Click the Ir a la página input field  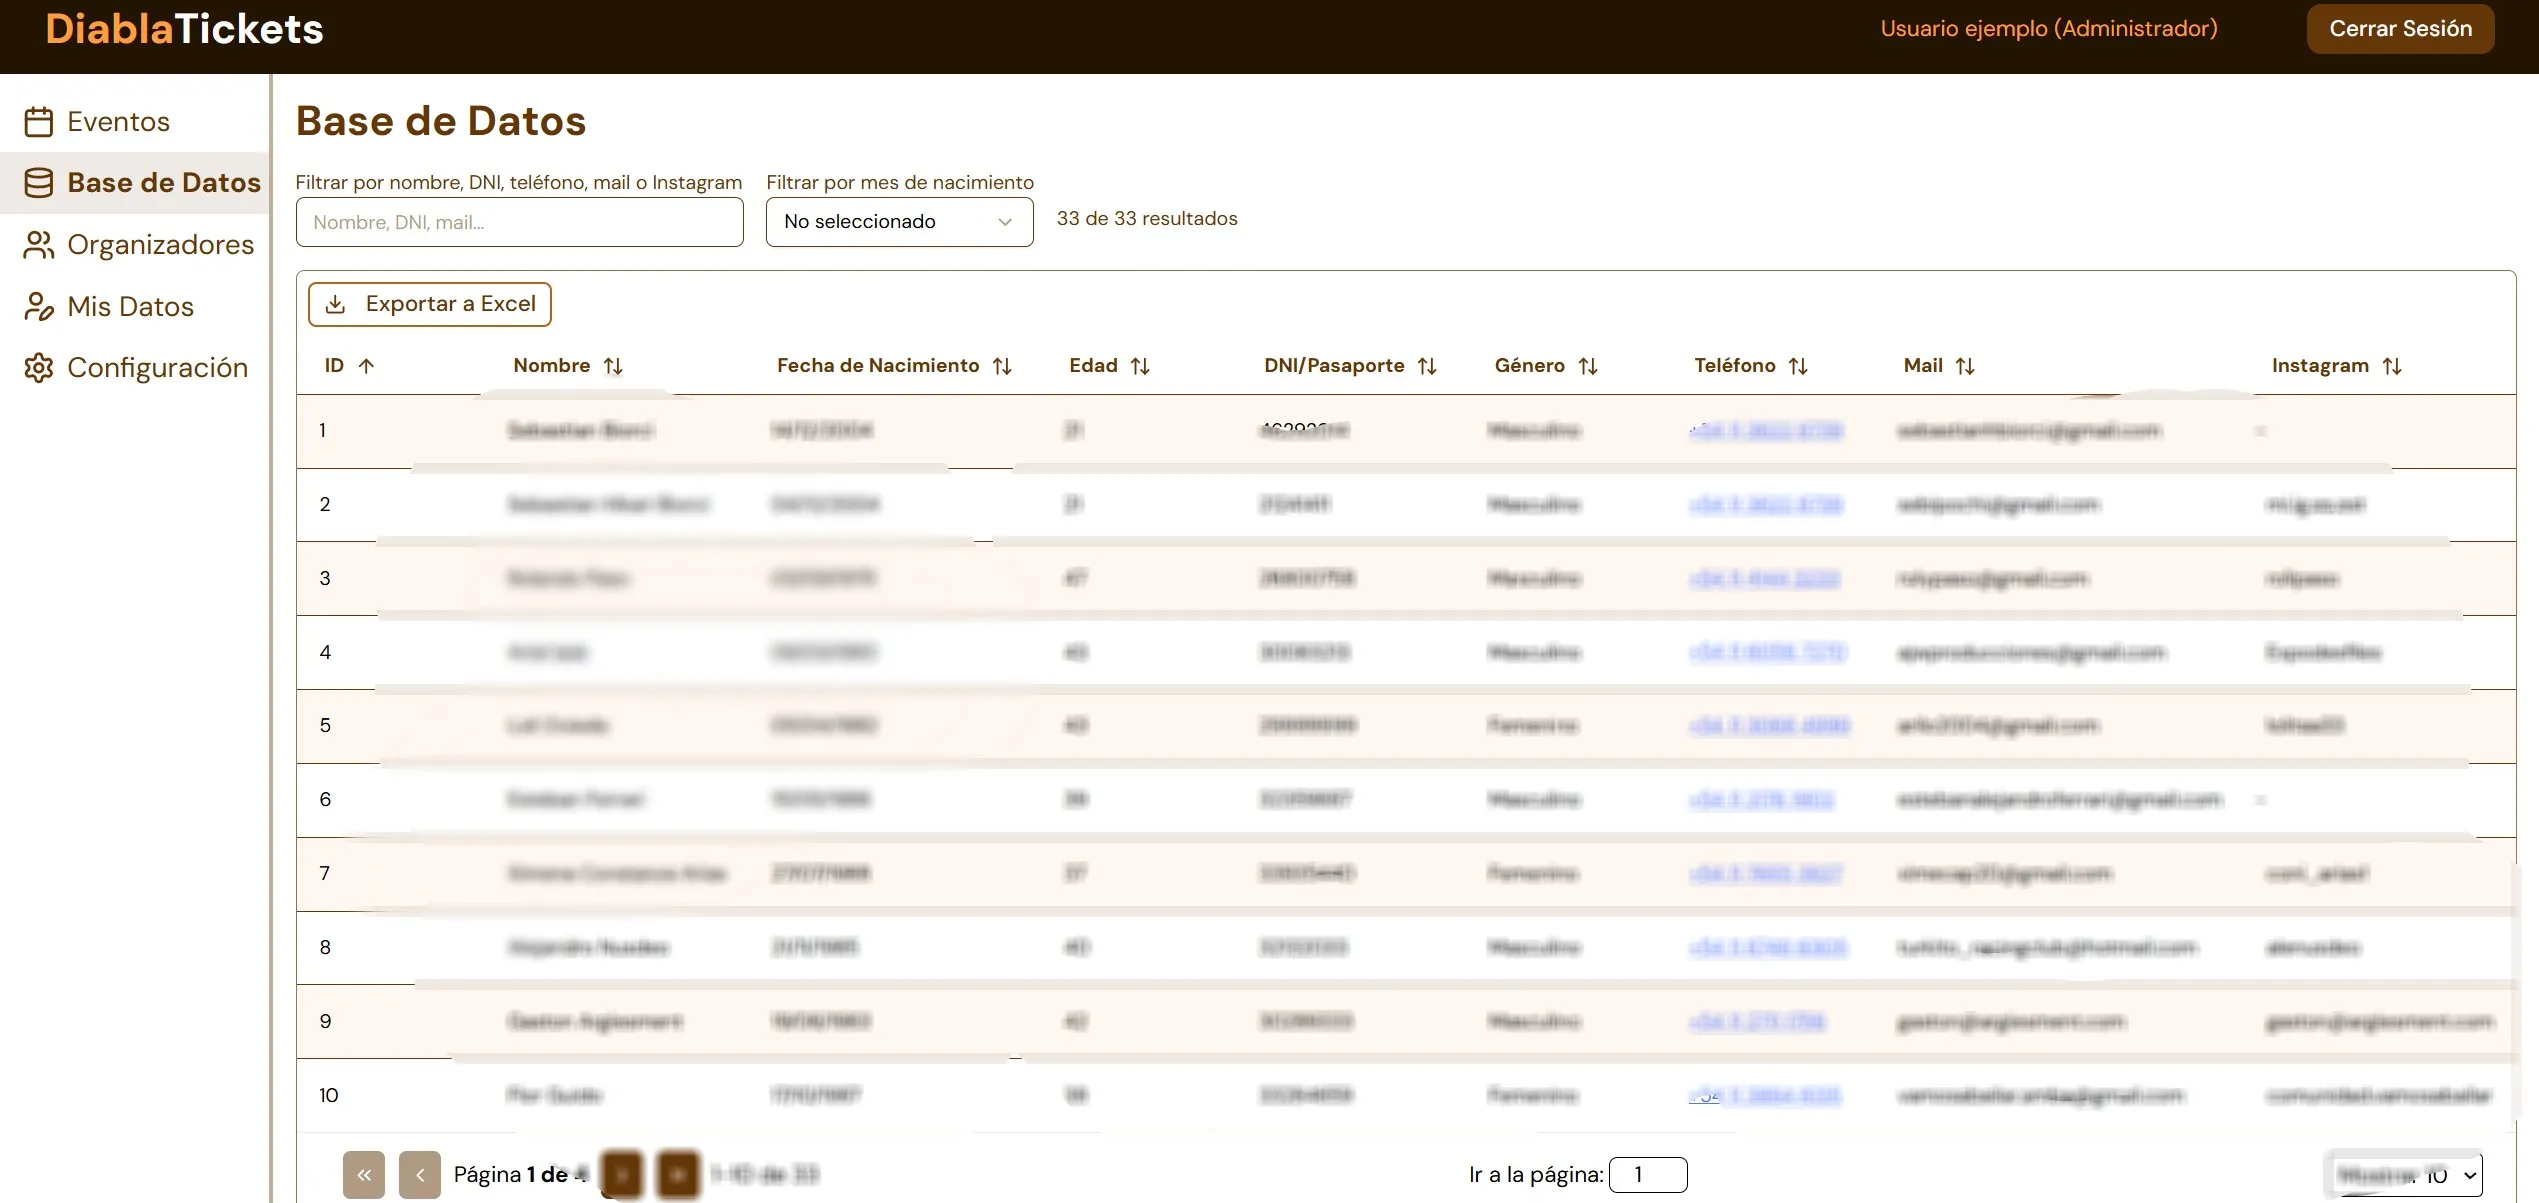tap(1647, 1174)
